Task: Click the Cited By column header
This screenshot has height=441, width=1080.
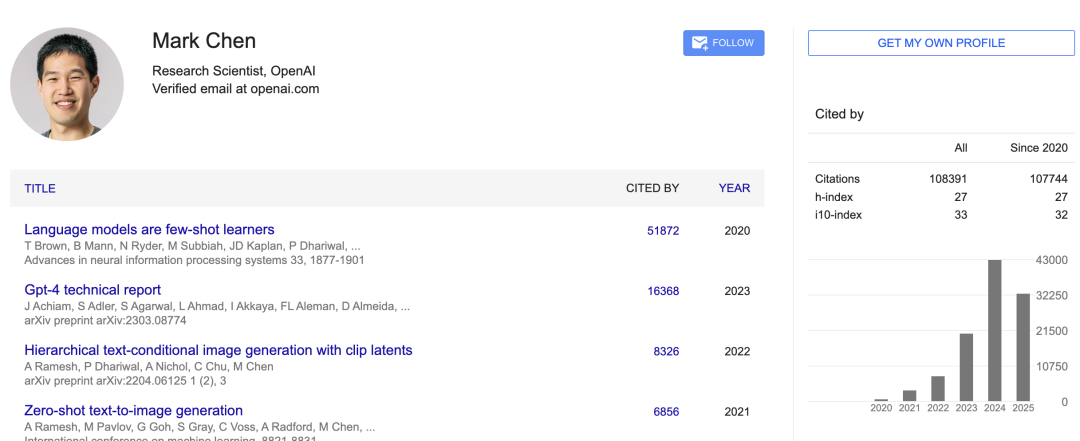Action: click(x=652, y=188)
